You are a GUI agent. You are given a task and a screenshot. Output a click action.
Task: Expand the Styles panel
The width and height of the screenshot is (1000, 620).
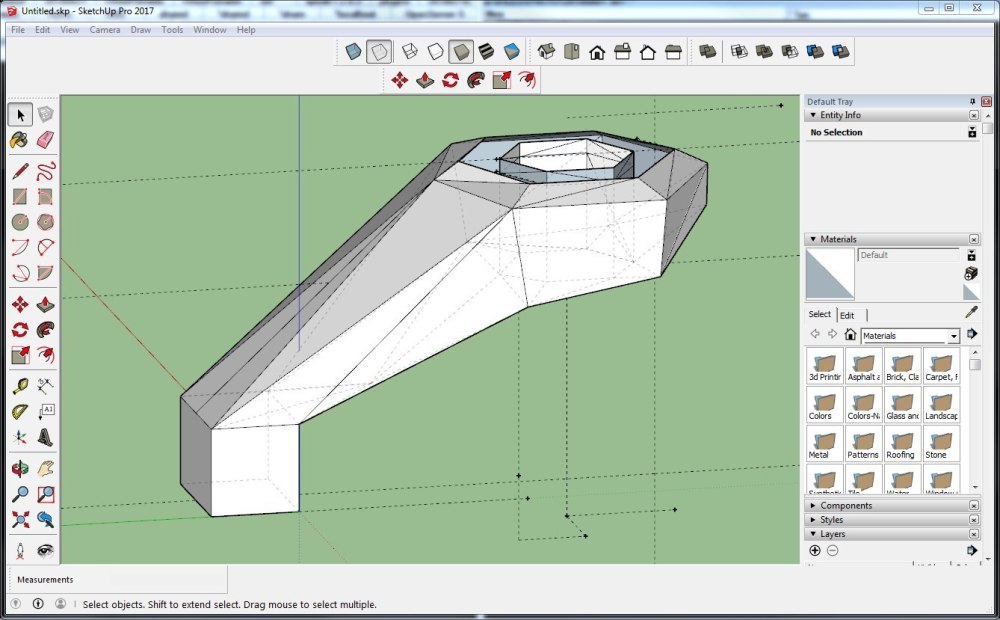tap(813, 520)
